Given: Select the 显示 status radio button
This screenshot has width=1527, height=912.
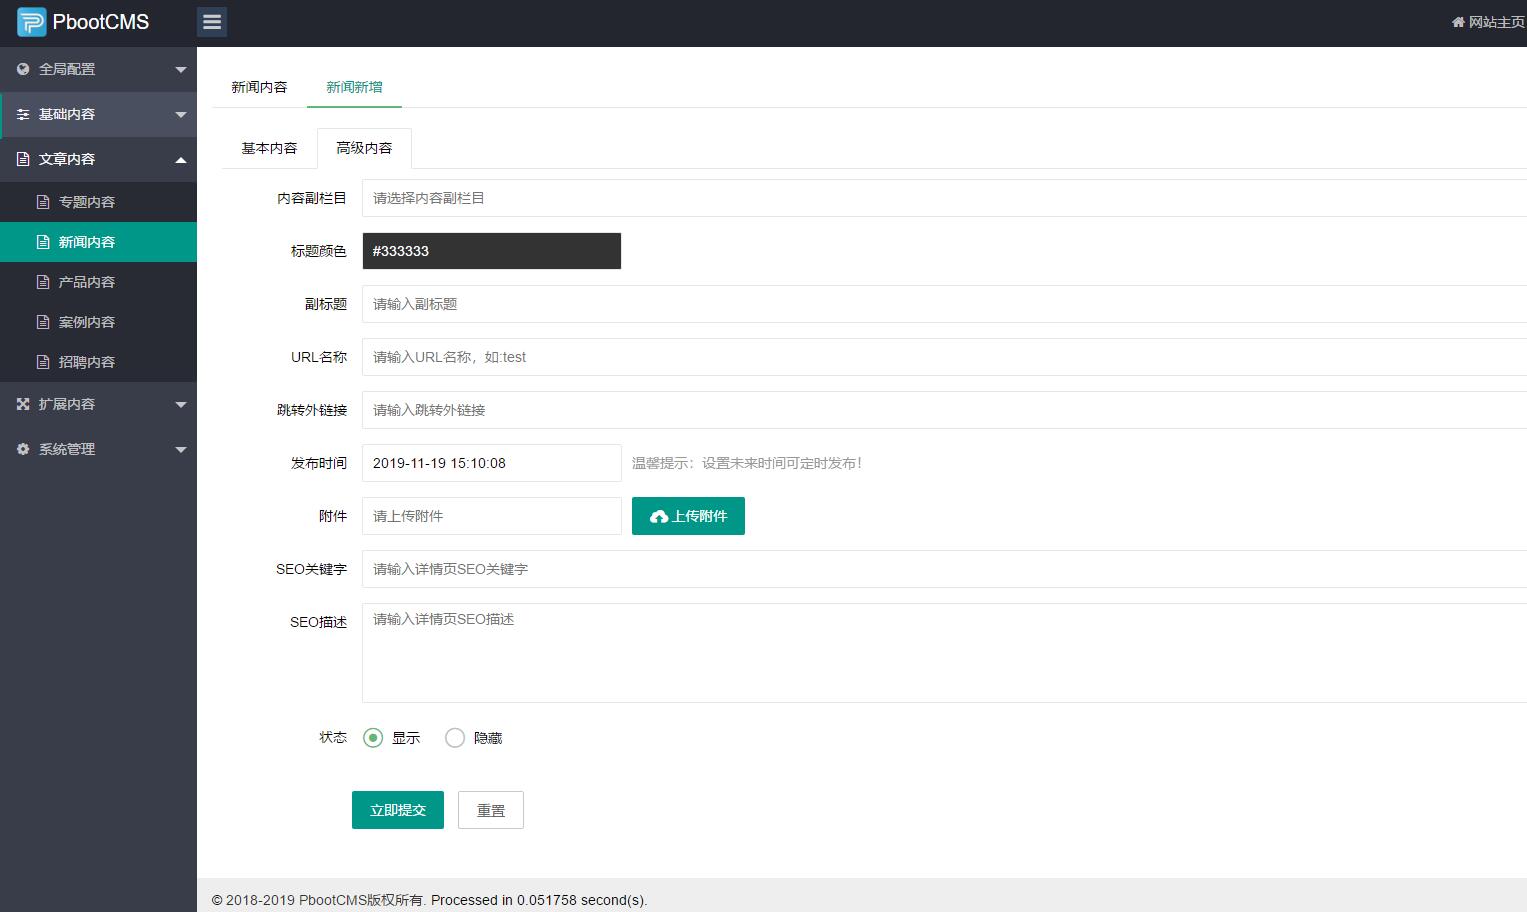Looking at the screenshot, I should [373, 738].
